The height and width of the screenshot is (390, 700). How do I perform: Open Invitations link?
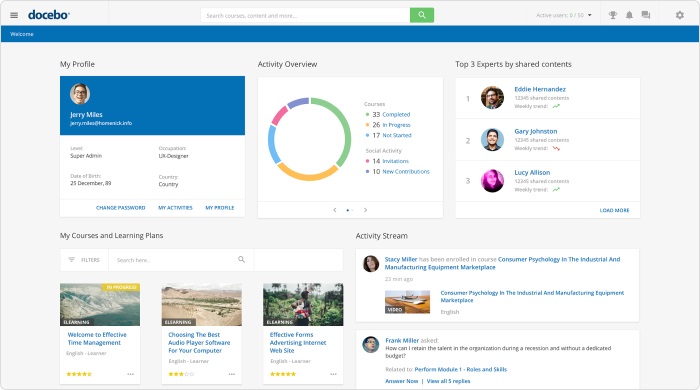(x=396, y=161)
